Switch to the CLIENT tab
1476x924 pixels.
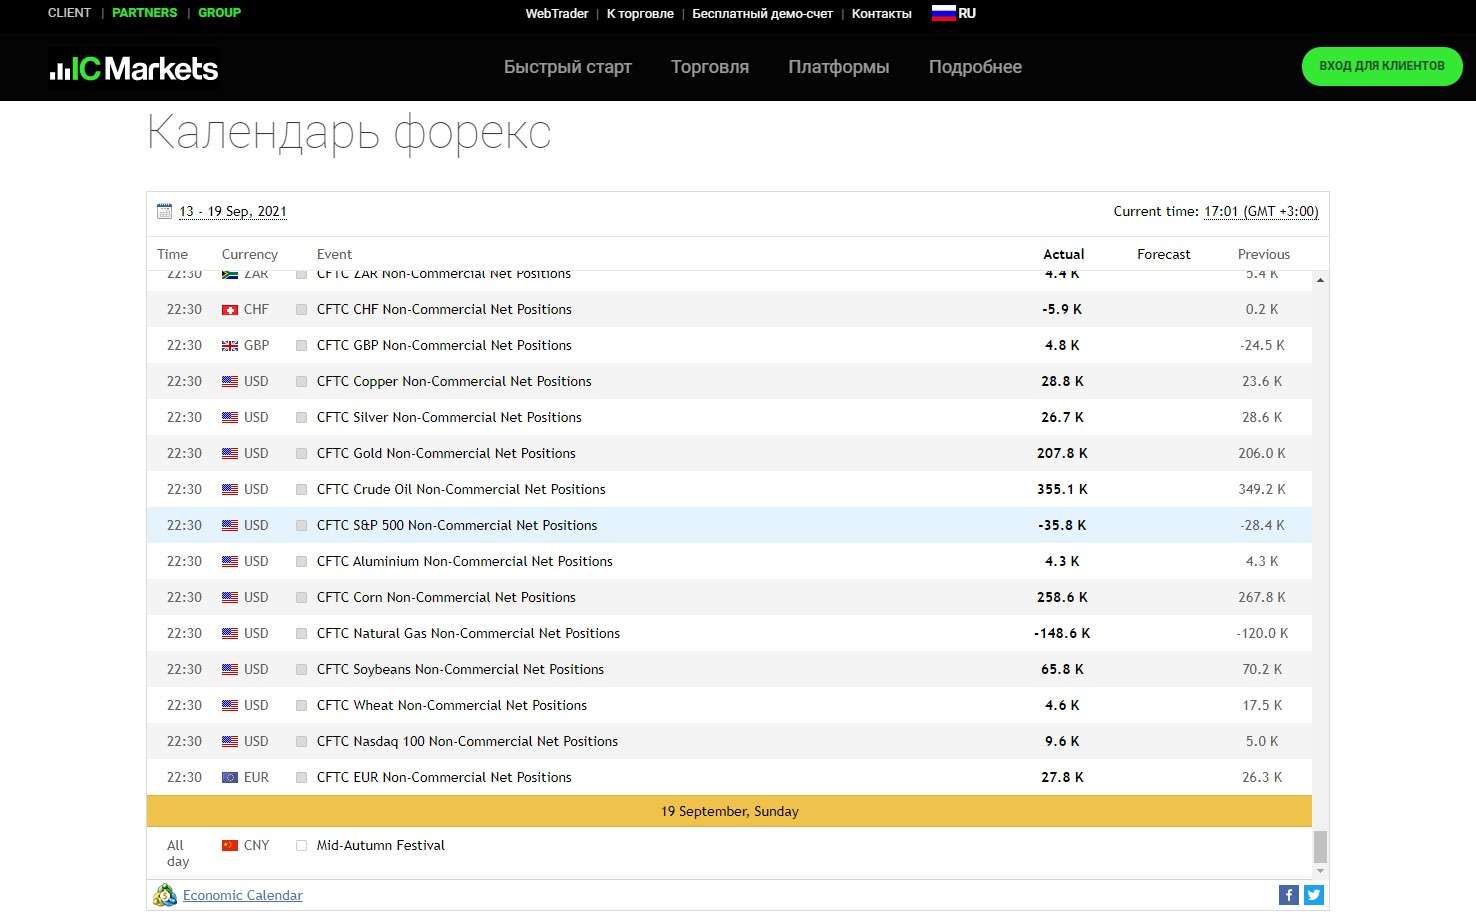69,13
